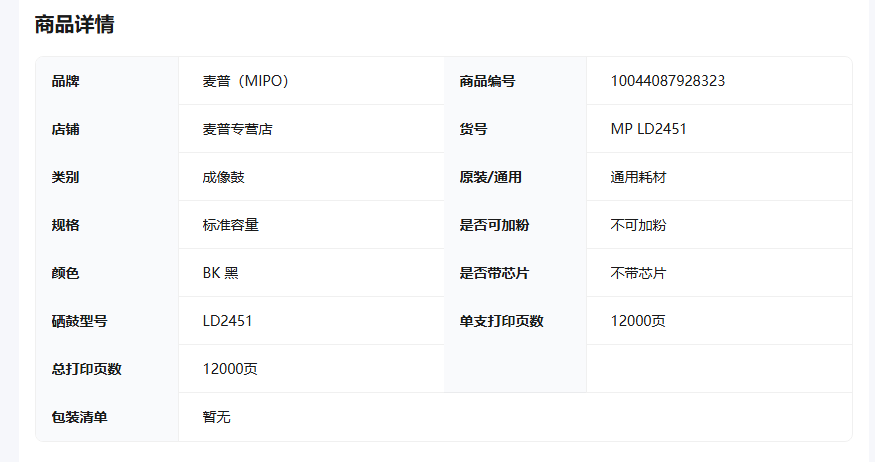
Task: Click the 商品编号 label
Action: (487, 81)
